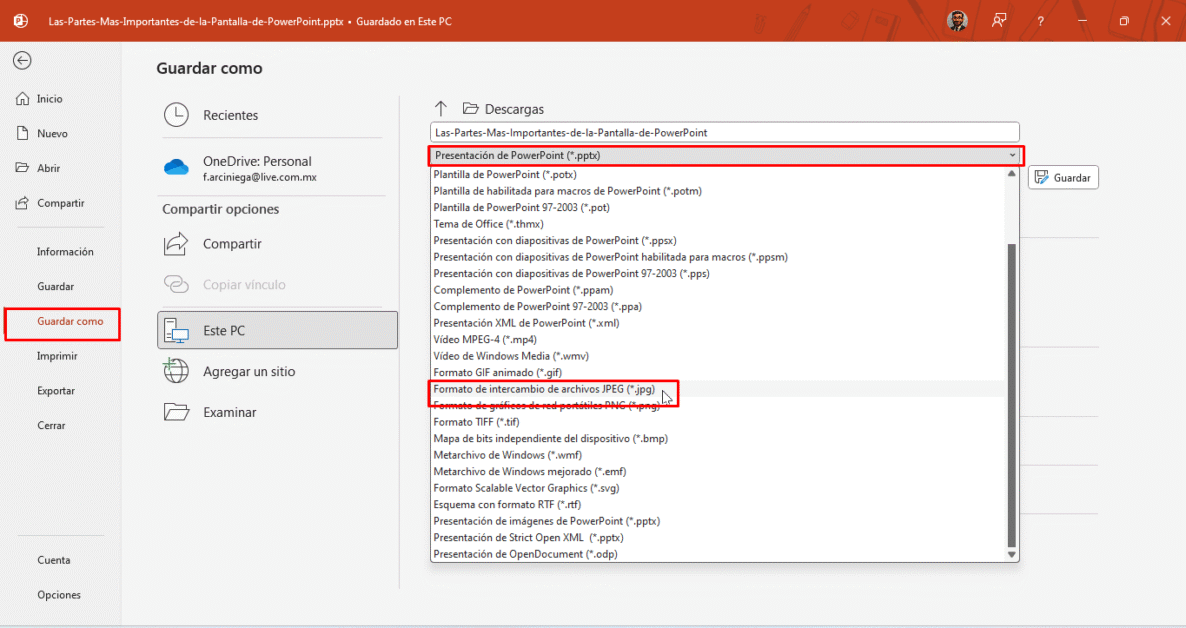Click the Examinar folder icon

[x=176, y=412]
